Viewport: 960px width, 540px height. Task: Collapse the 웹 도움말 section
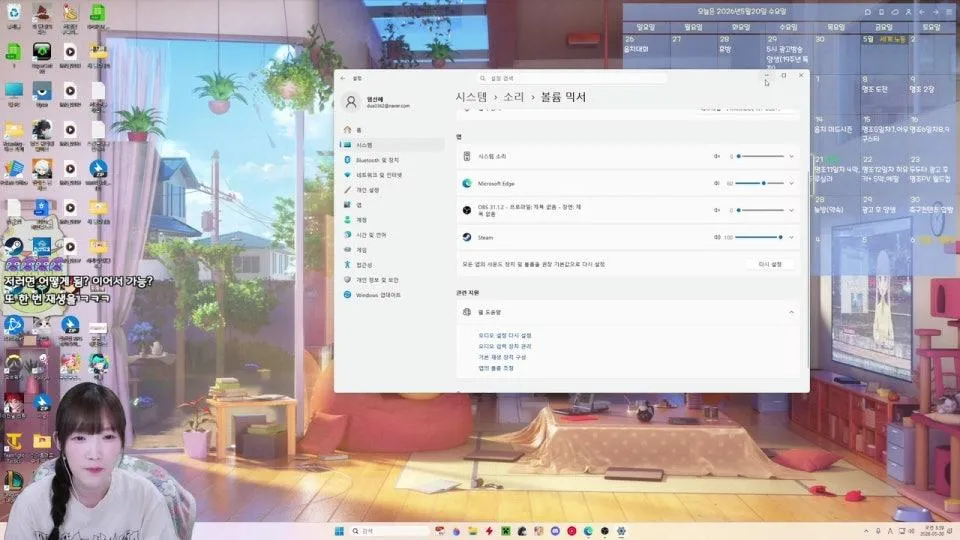pos(792,312)
